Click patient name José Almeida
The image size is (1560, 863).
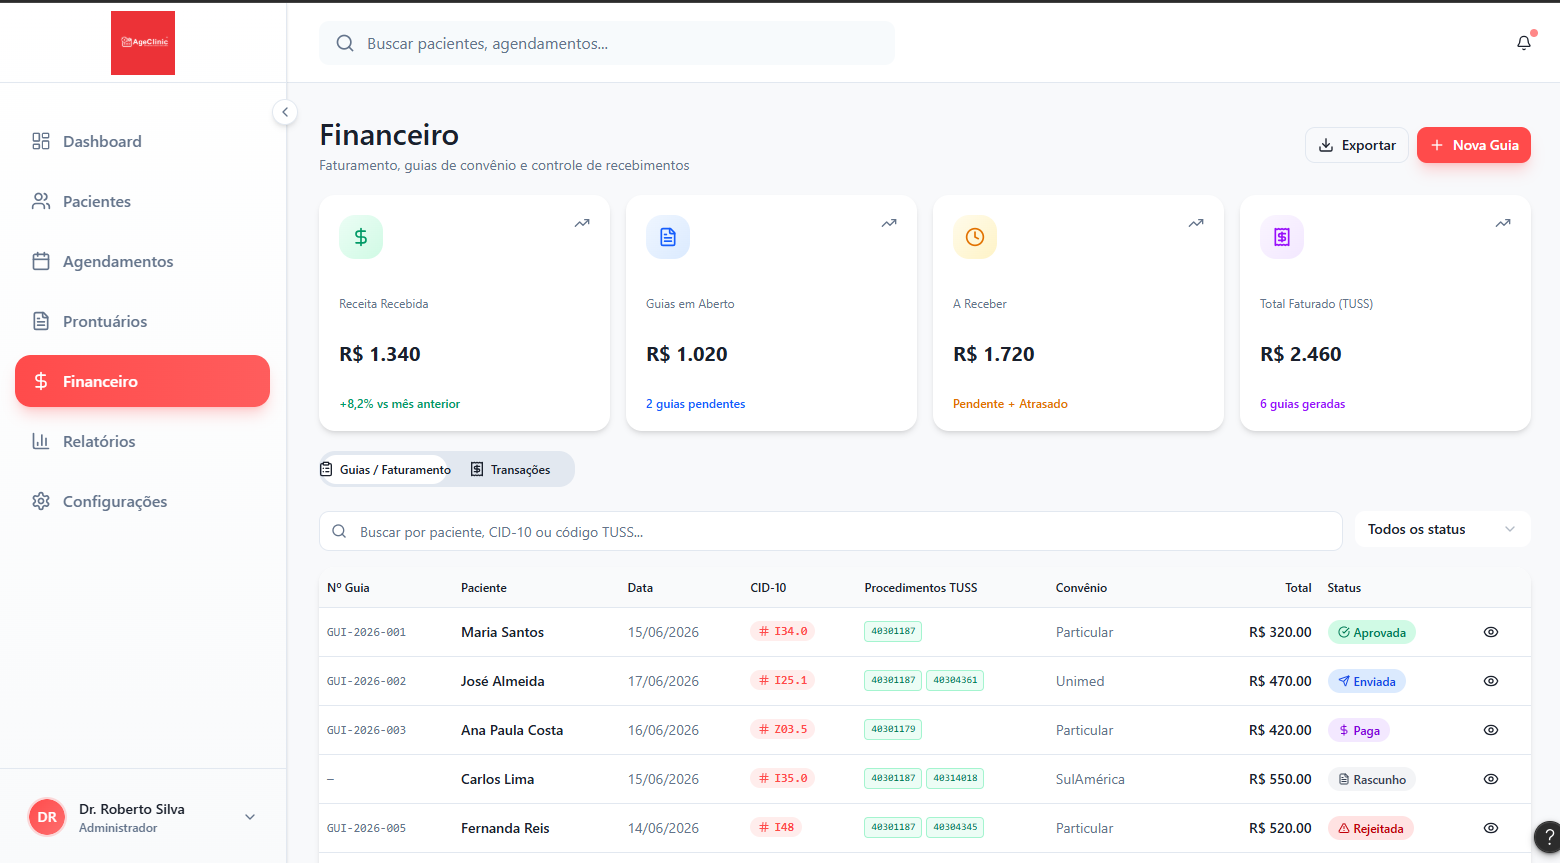(x=503, y=681)
